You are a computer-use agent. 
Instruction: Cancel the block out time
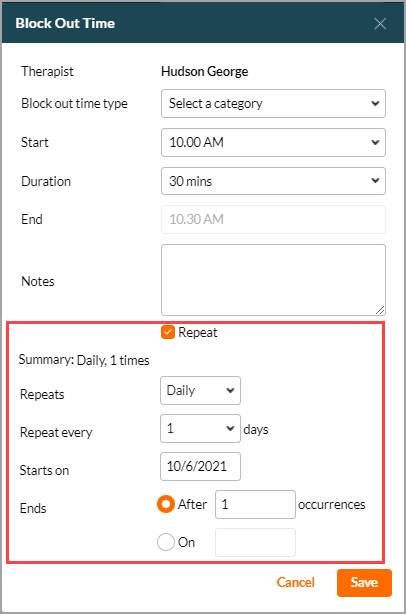[296, 582]
